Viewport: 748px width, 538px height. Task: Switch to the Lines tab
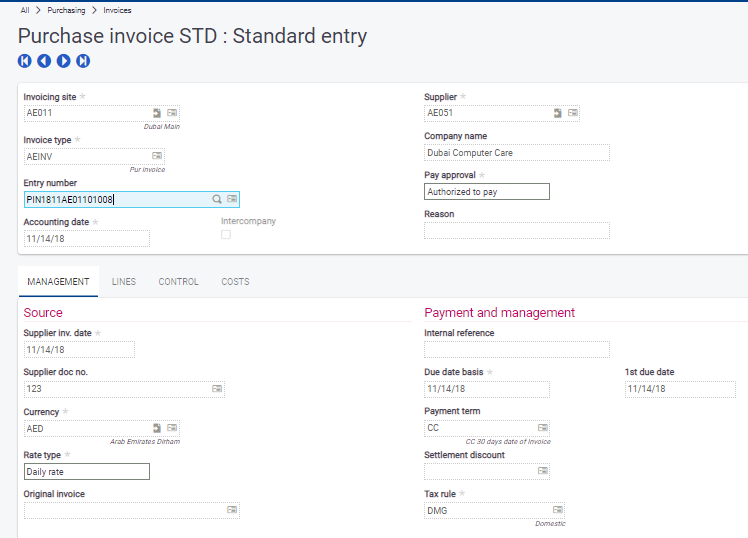(x=124, y=282)
